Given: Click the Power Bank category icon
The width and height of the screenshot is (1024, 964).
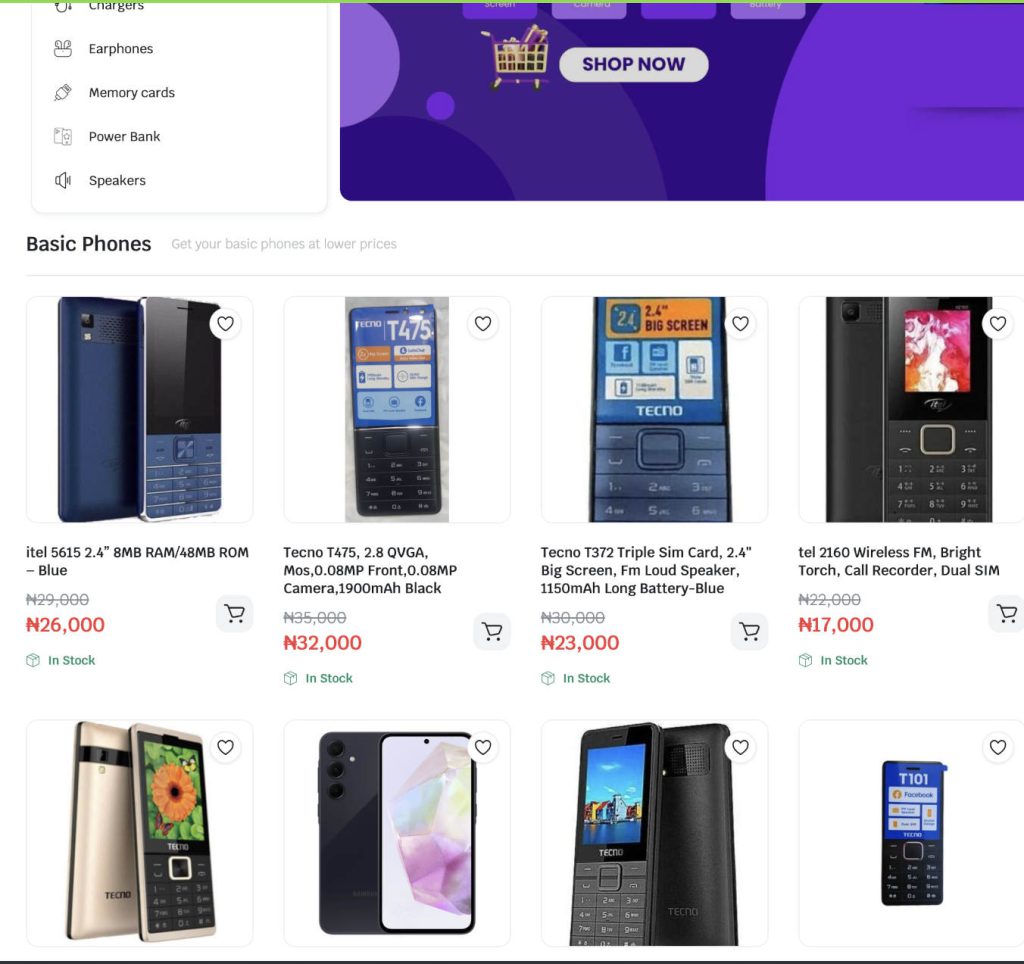Looking at the screenshot, I should tap(63, 137).
